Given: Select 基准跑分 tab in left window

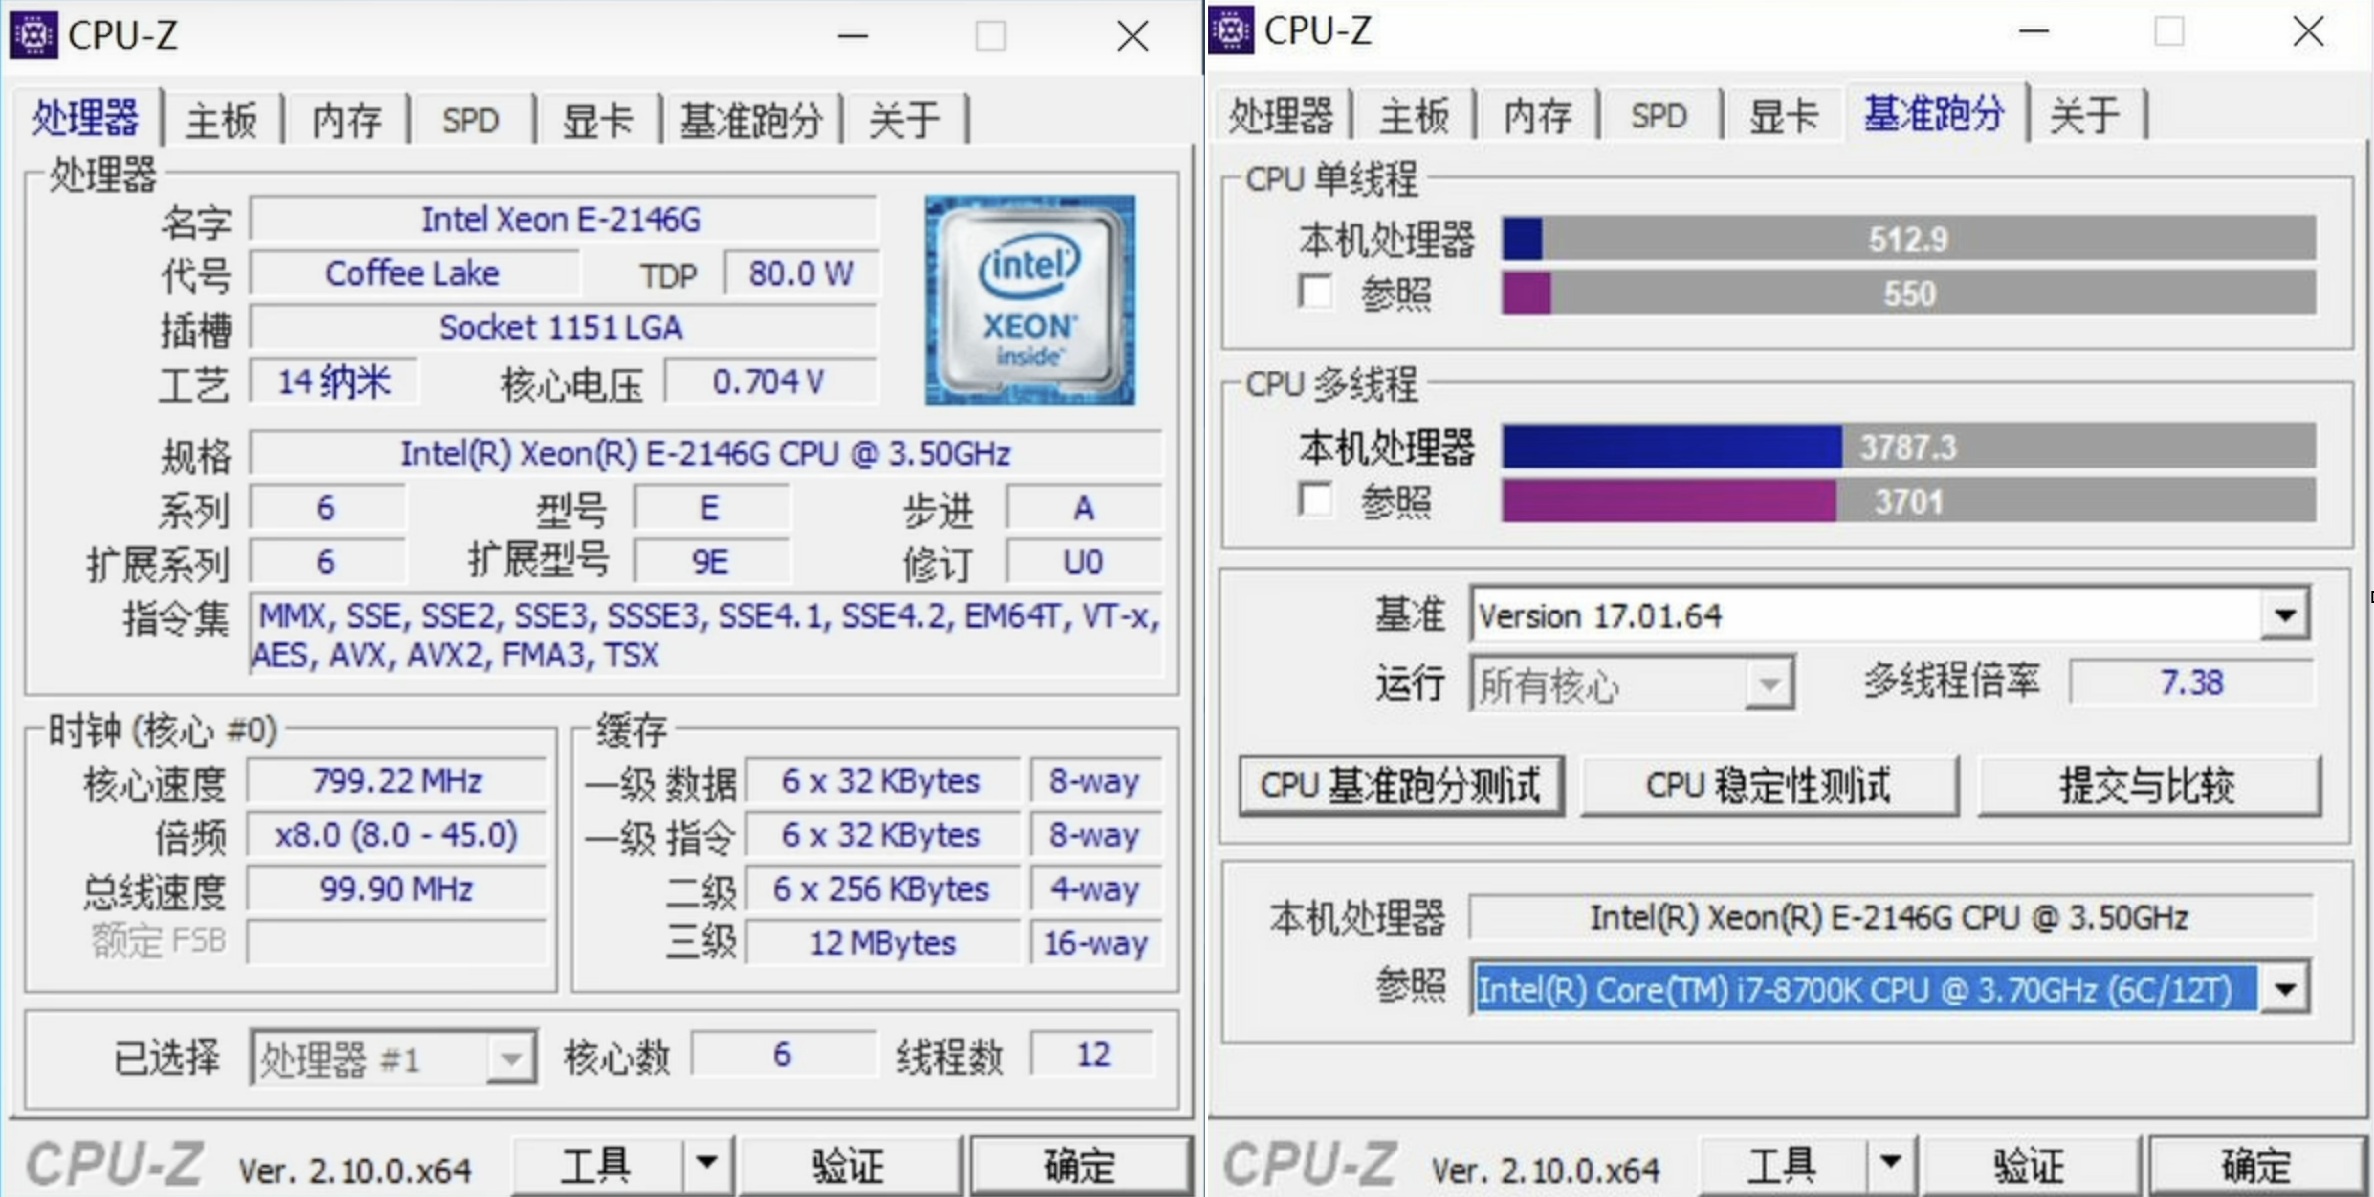Looking at the screenshot, I should pos(751,120).
